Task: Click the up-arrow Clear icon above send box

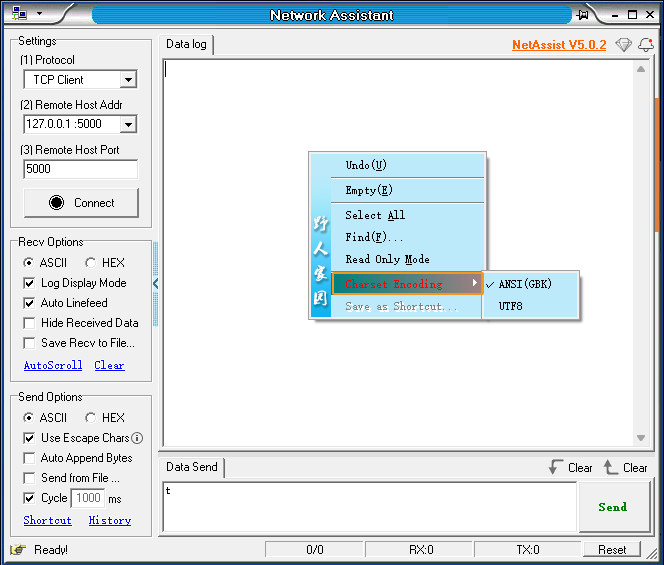Action: [610, 467]
